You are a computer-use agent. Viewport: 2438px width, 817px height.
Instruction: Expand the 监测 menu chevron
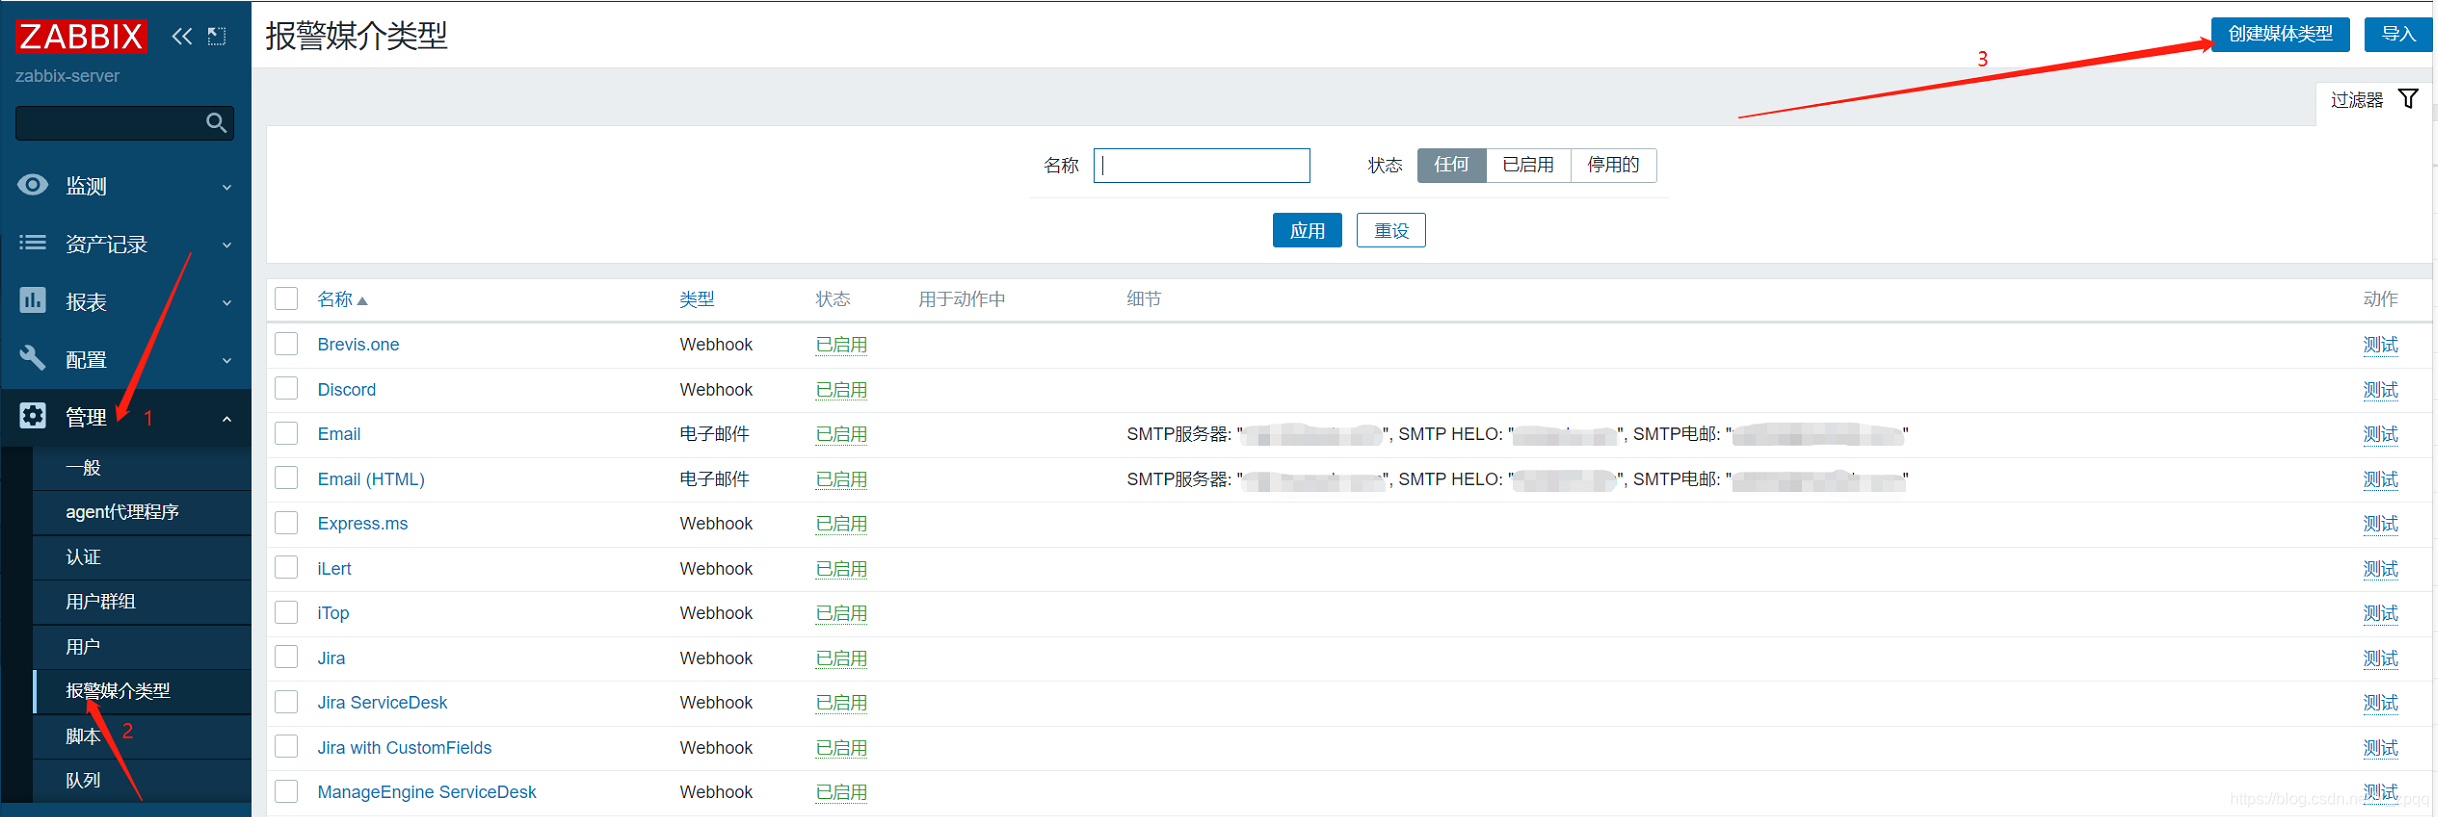pyautogui.click(x=227, y=187)
